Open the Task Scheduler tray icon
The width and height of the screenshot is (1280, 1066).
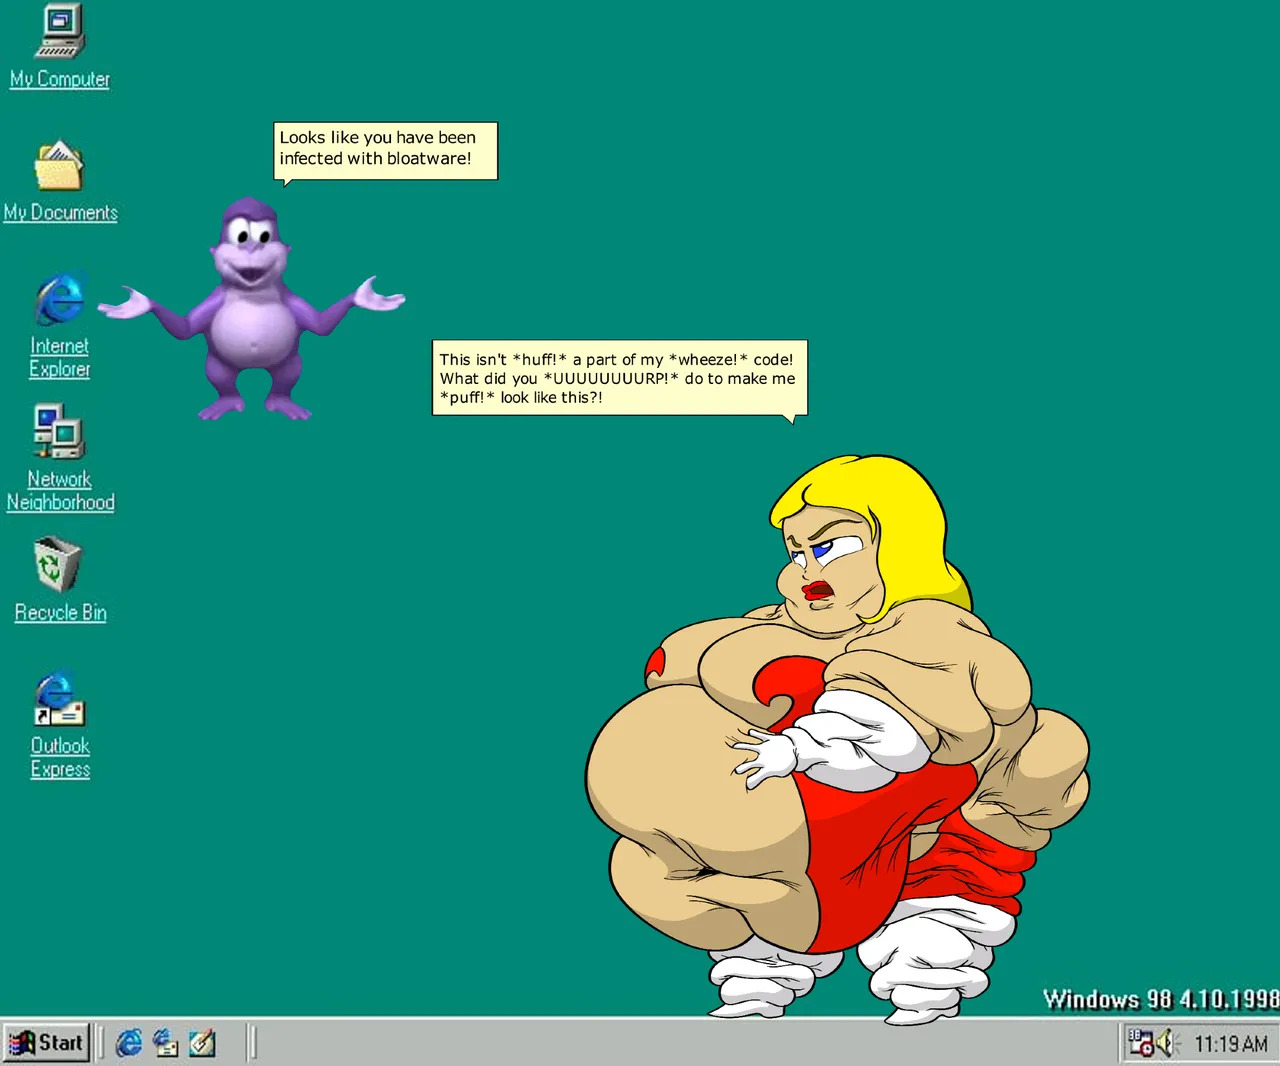click(x=1140, y=1043)
